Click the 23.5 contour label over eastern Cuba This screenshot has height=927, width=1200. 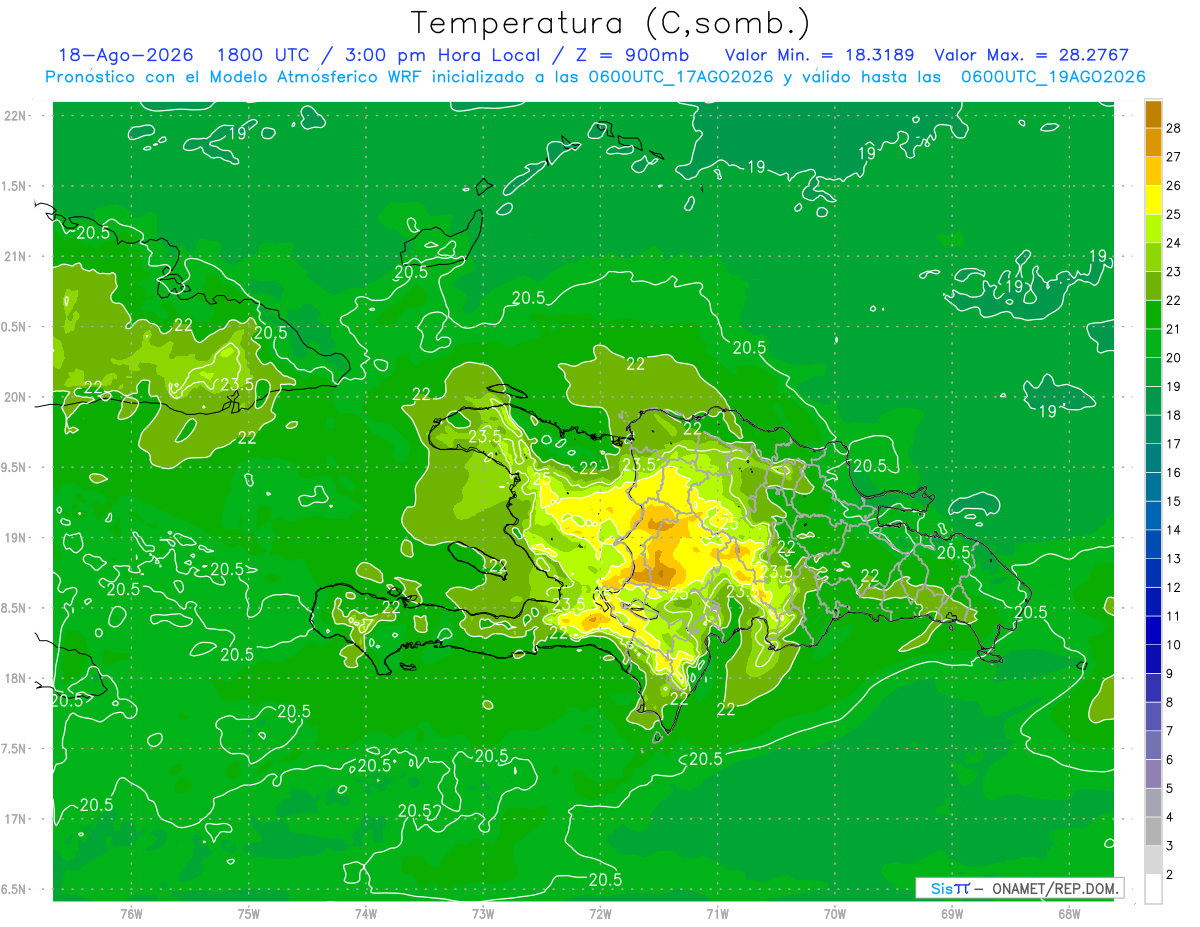pos(237,384)
